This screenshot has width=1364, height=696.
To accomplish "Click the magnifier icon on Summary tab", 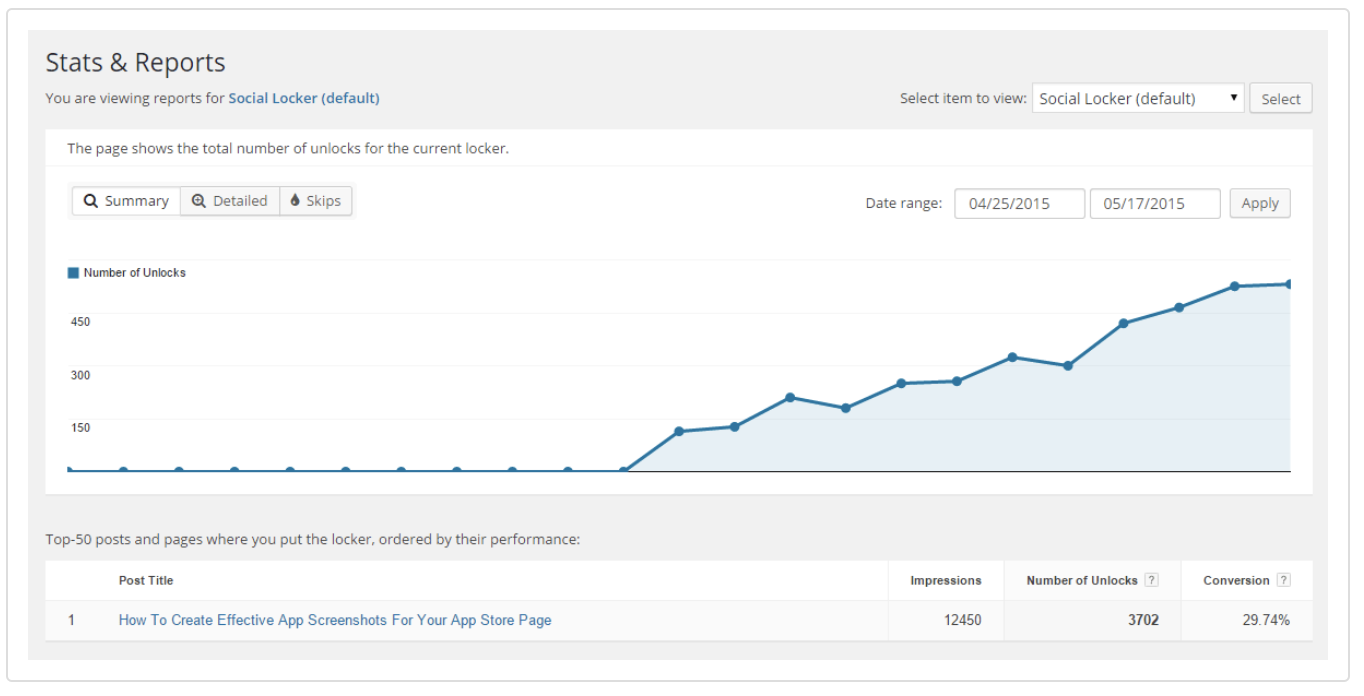I will 91,201.
